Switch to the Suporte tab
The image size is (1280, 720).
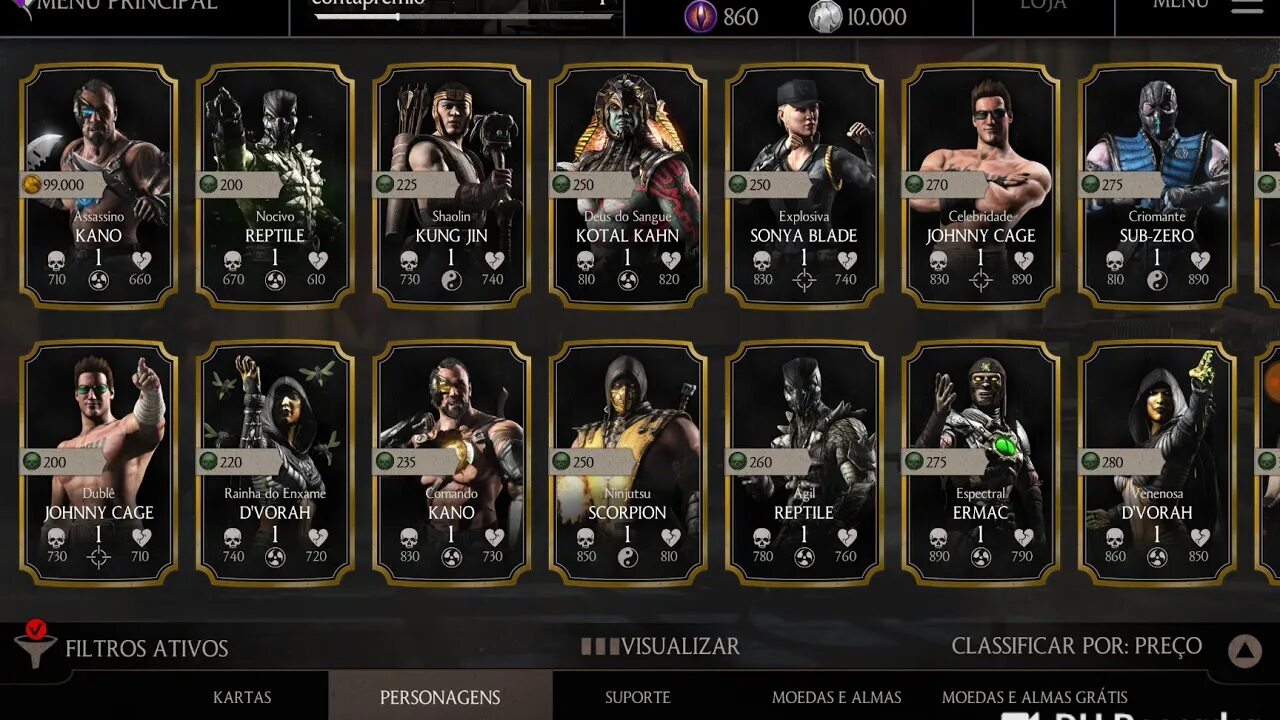638,697
